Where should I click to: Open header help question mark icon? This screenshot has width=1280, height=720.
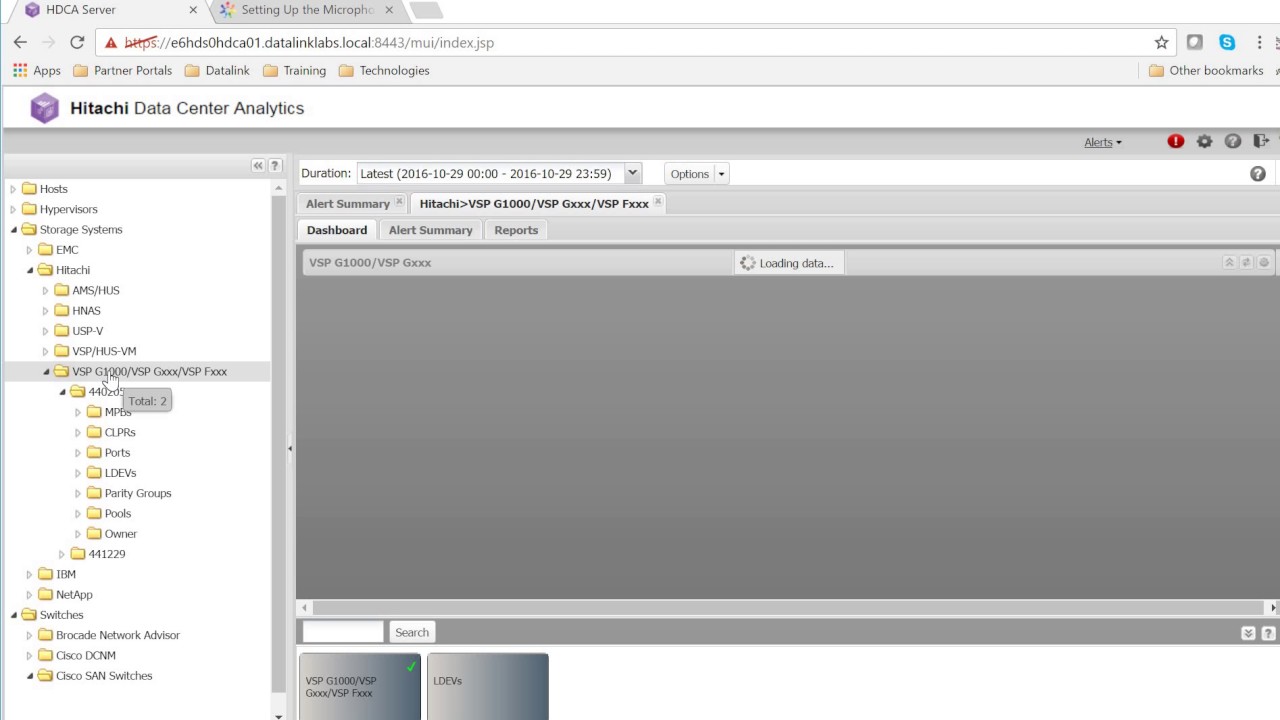[1233, 142]
